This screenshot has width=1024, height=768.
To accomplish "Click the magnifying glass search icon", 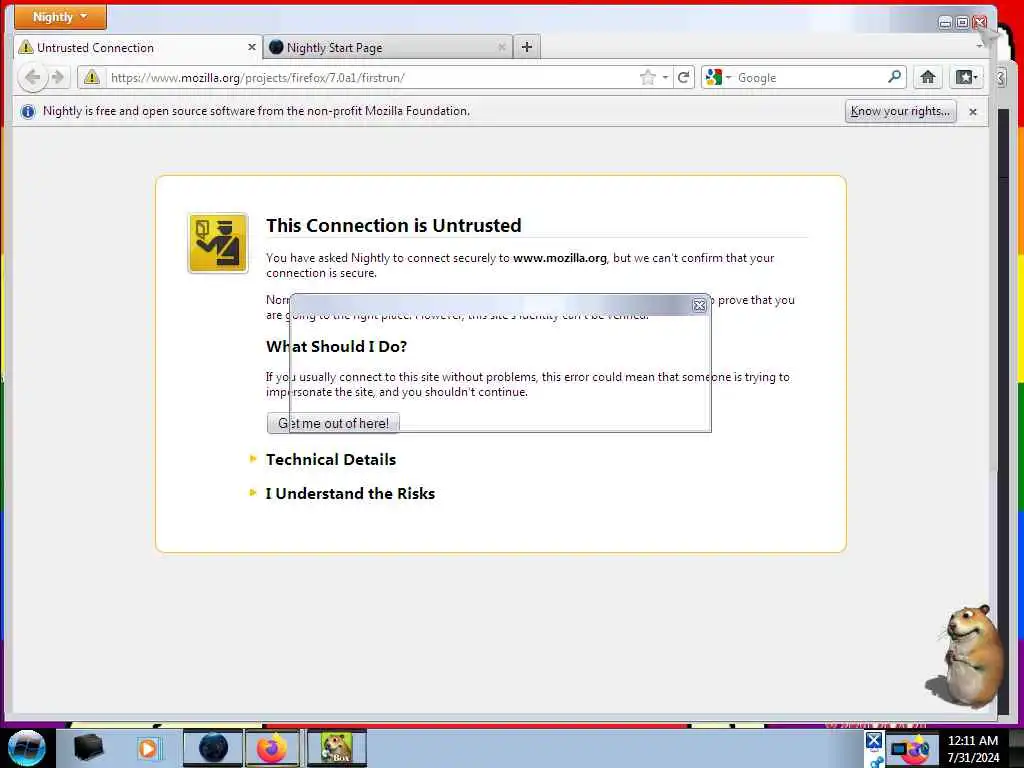I will [895, 77].
